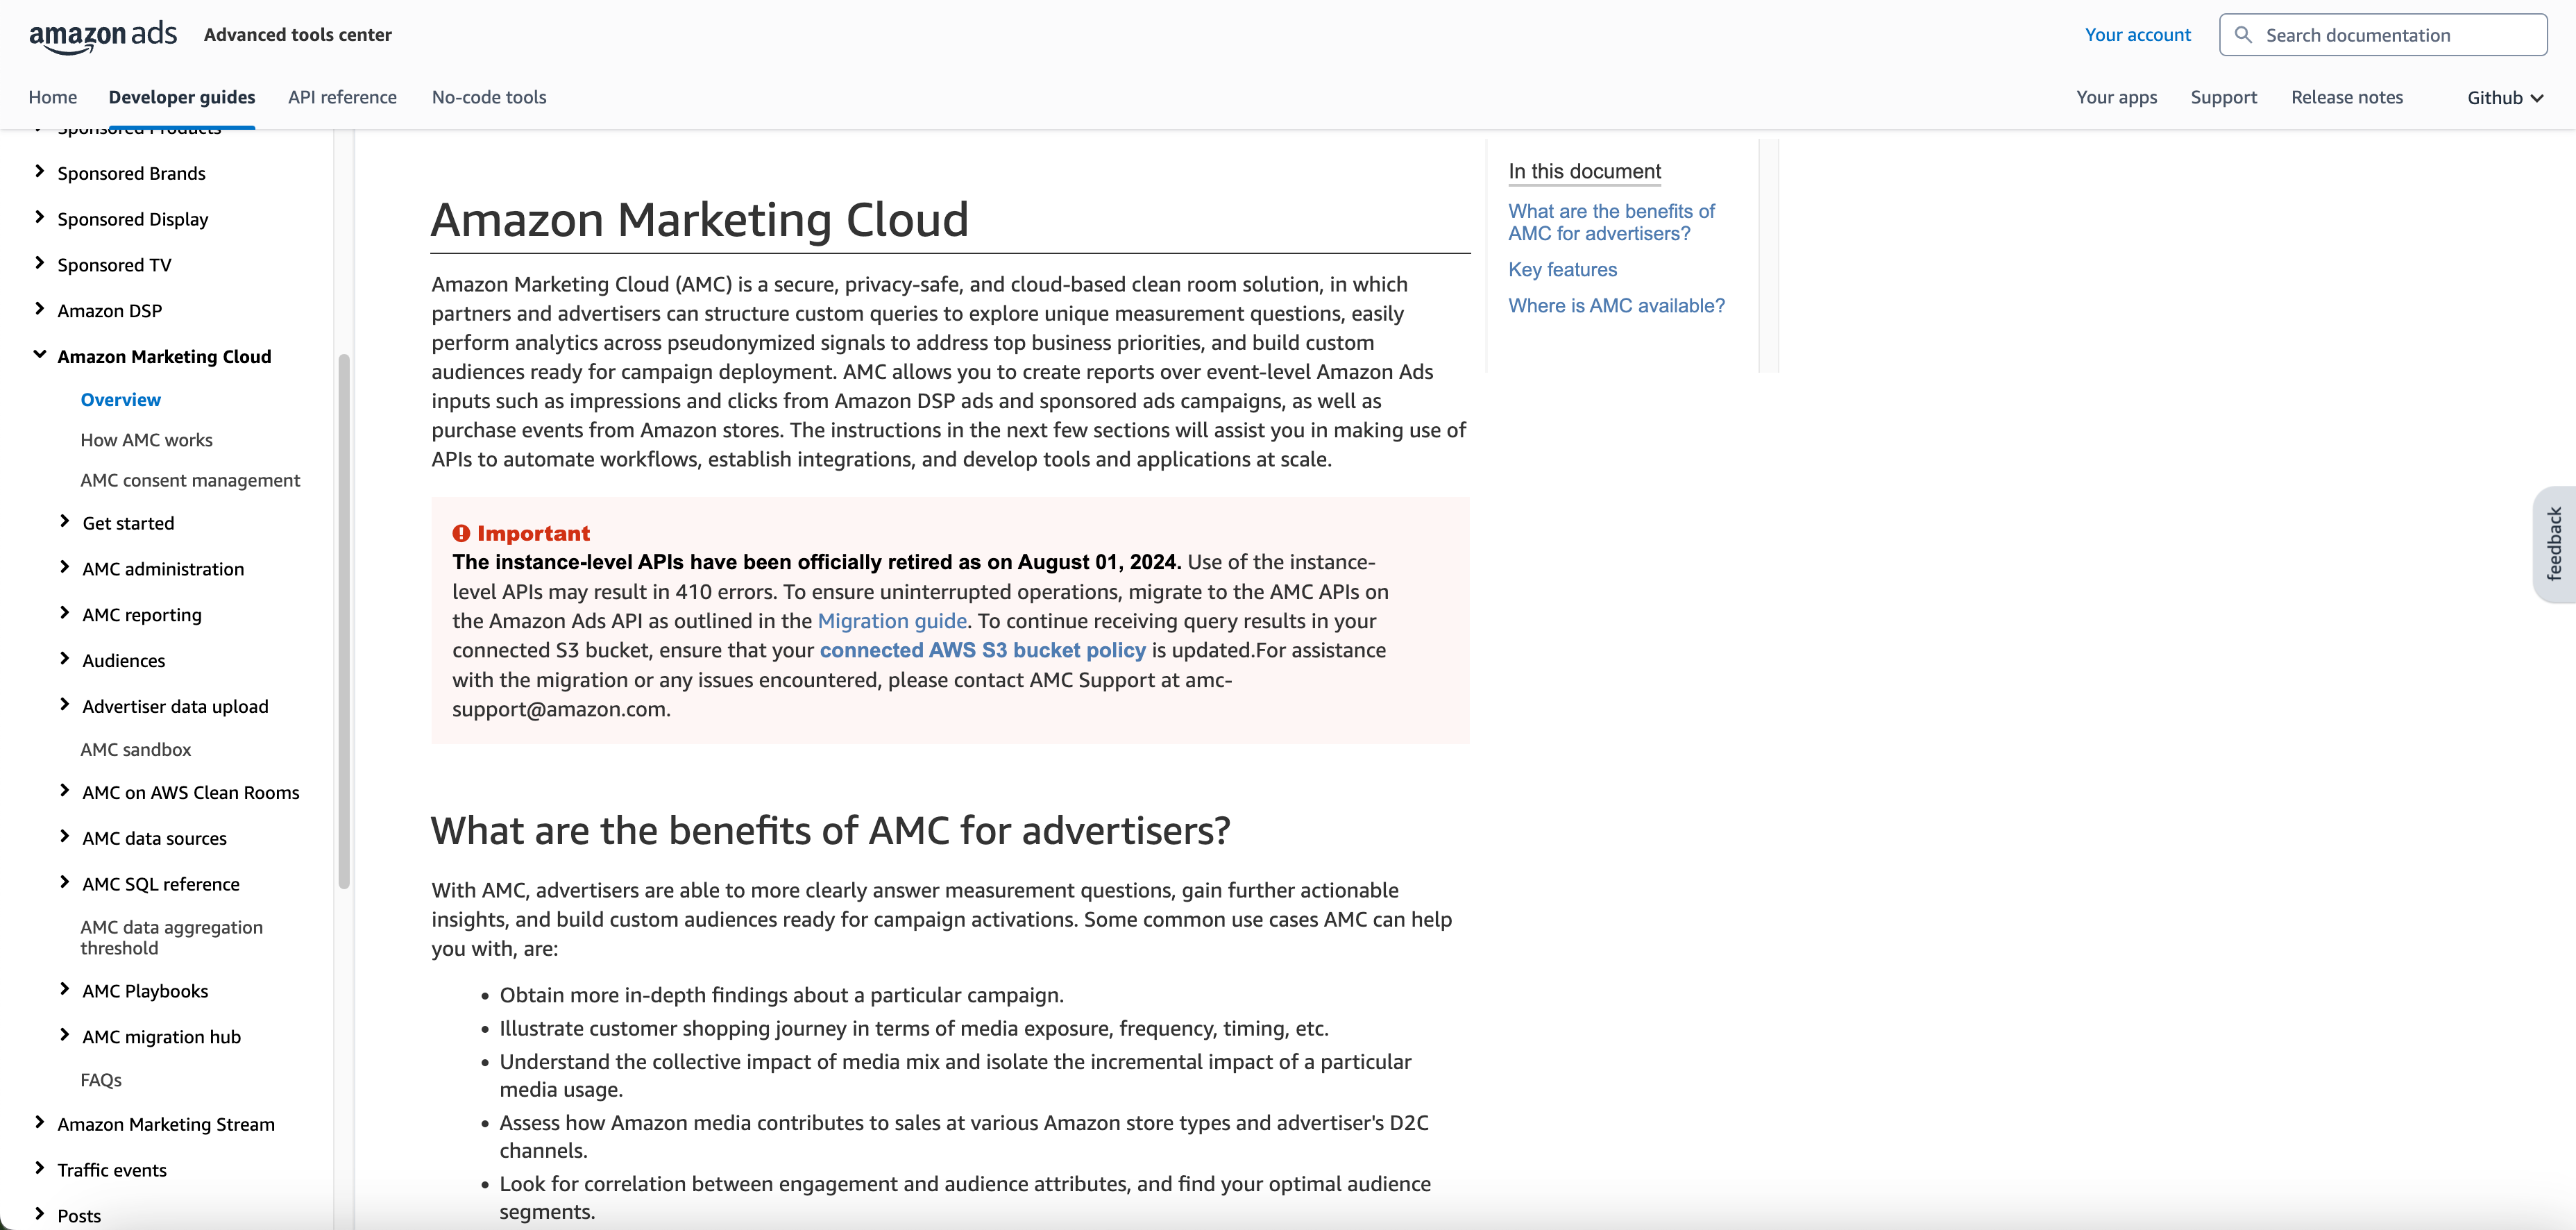Open the FAQs page
2576x1230 pixels.
(x=101, y=1080)
